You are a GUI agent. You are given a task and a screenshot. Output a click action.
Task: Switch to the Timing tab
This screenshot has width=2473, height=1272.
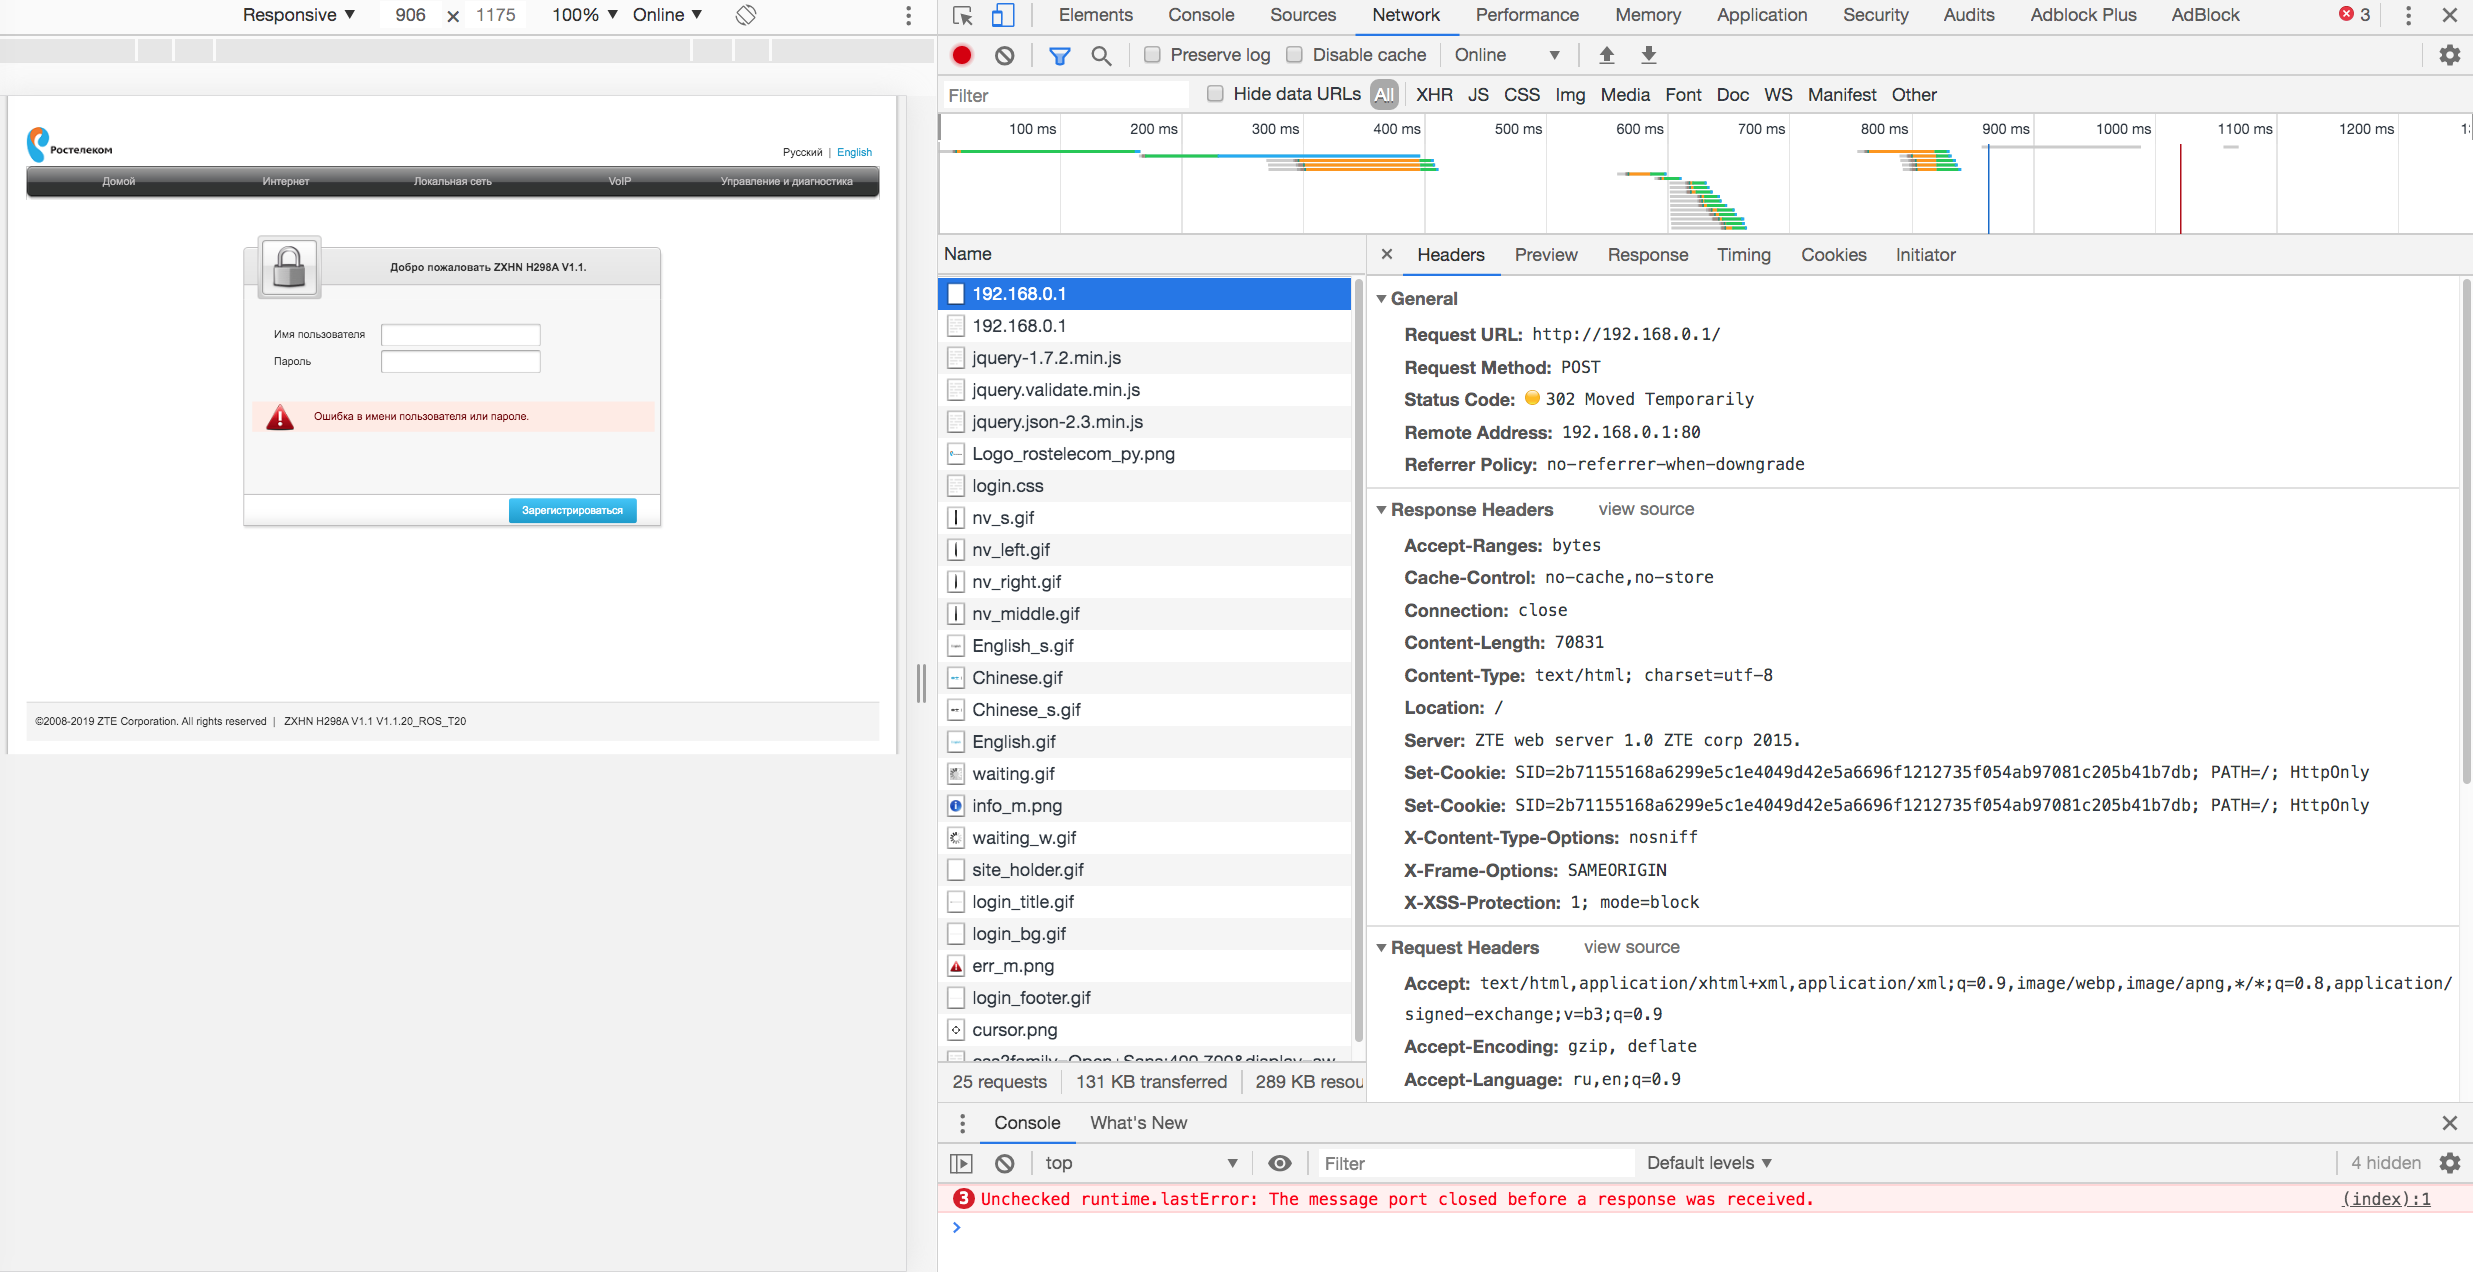click(1743, 255)
